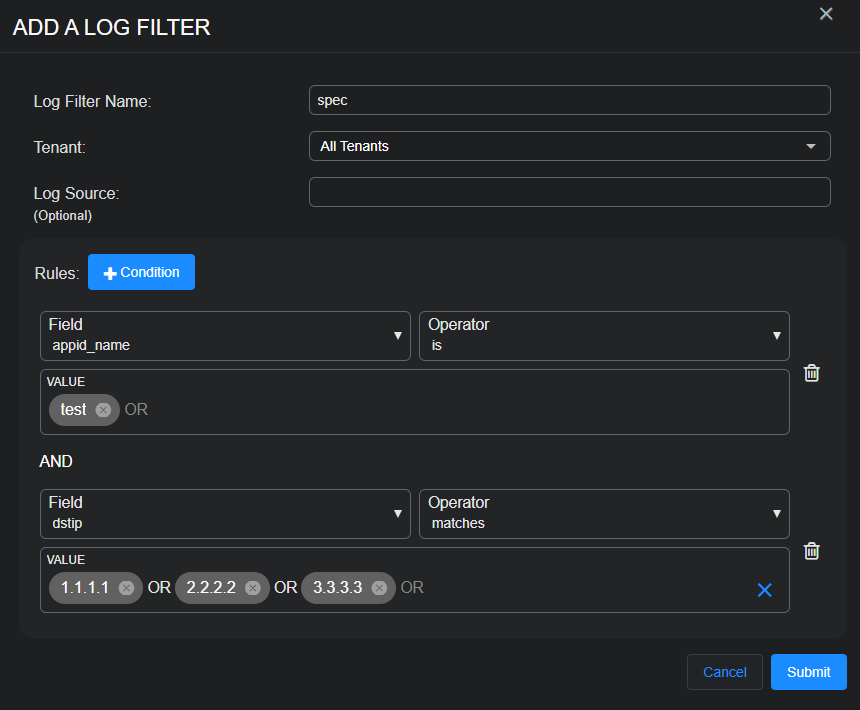The height and width of the screenshot is (710, 860).
Task: Close the Add a Log Filter dialog
Action: 826,14
